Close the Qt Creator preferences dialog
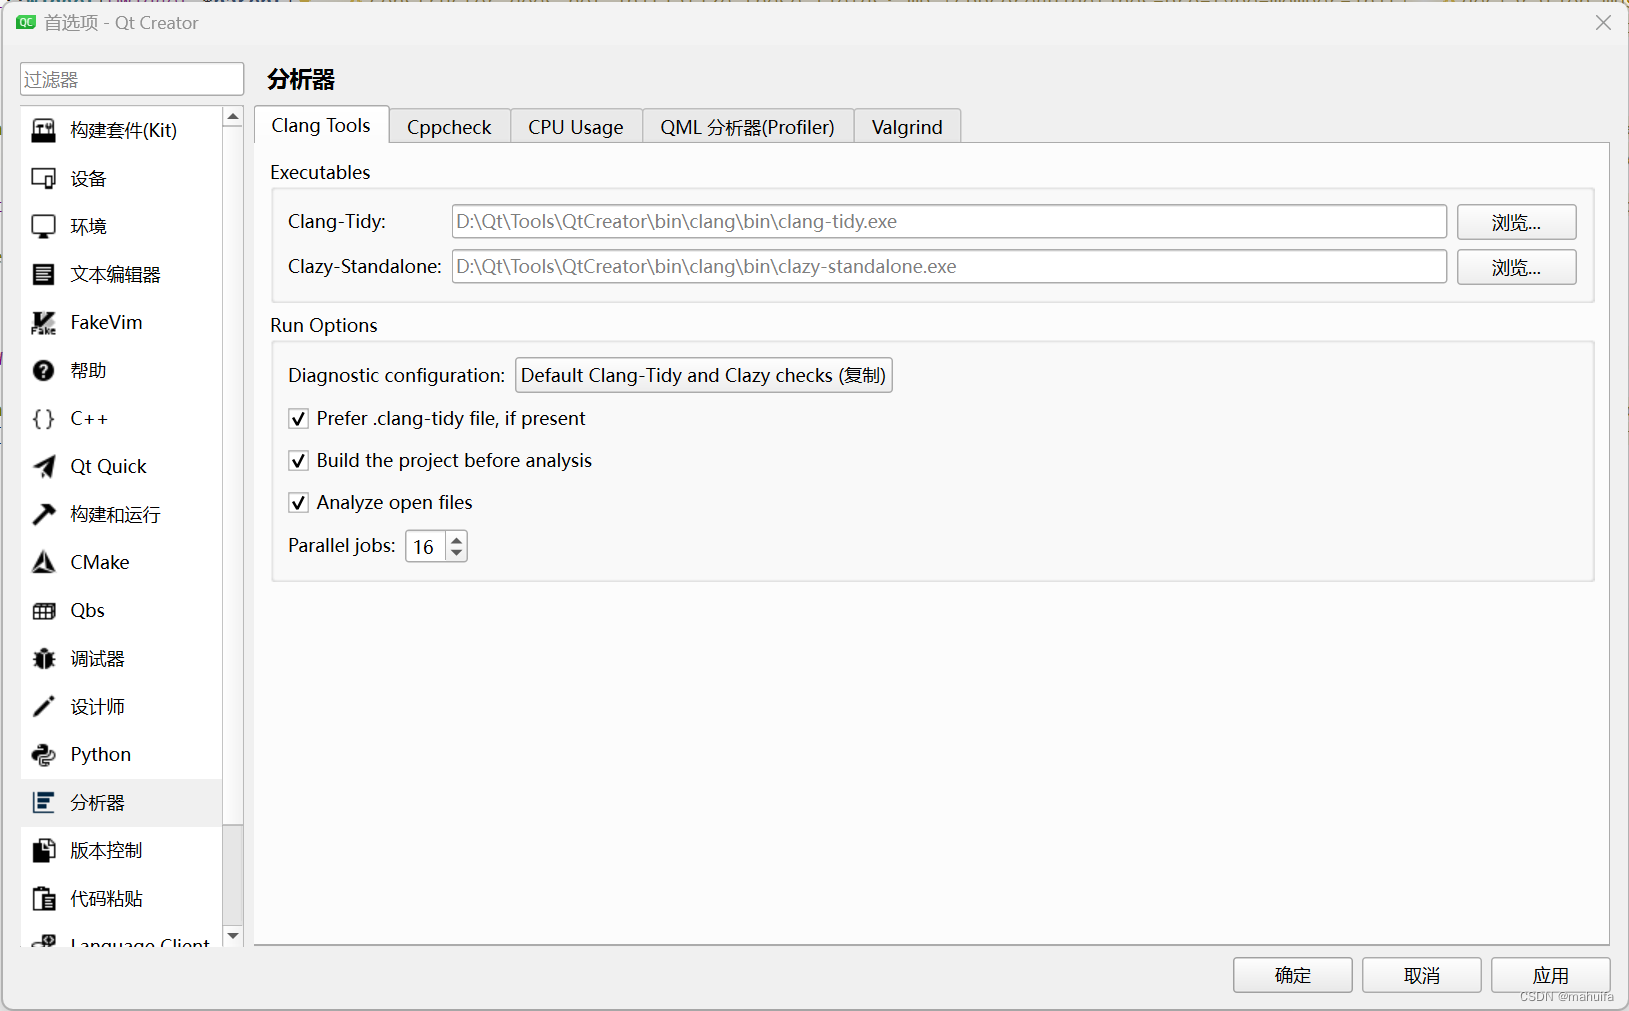 [x=1603, y=22]
